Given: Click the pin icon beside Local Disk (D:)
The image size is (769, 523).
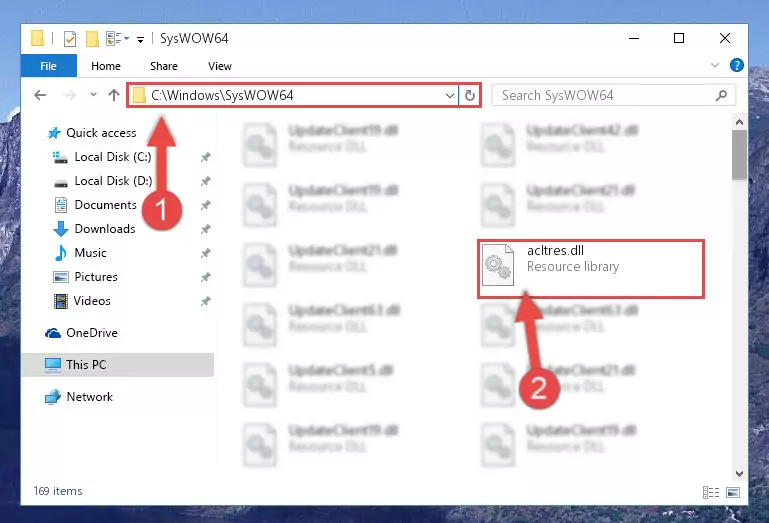Looking at the screenshot, I should [x=205, y=181].
